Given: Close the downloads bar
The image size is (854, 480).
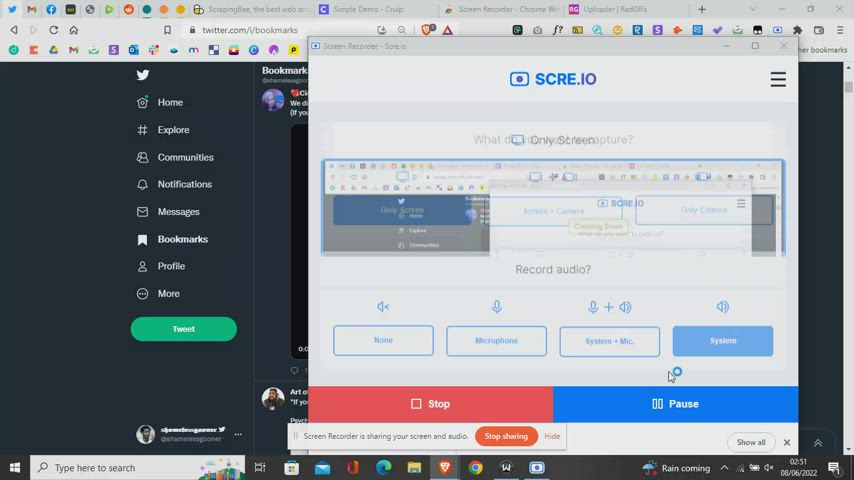Looking at the screenshot, I should point(786,442).
